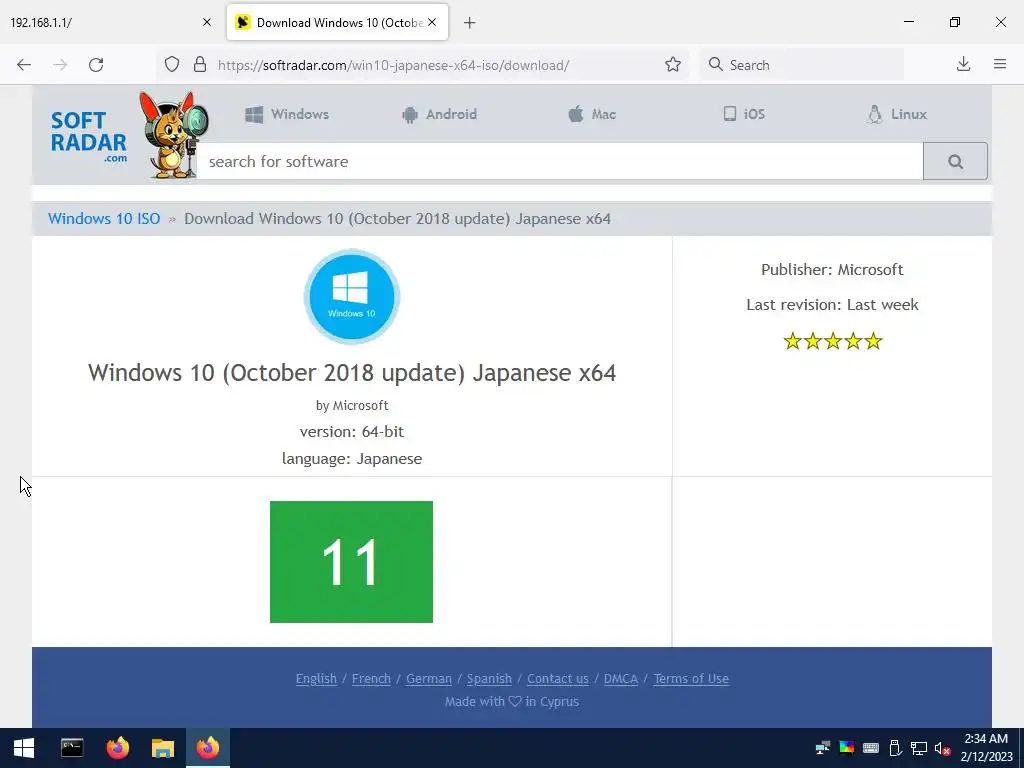View site security padlock info
Screen dimensions: 1024x768
200,65
